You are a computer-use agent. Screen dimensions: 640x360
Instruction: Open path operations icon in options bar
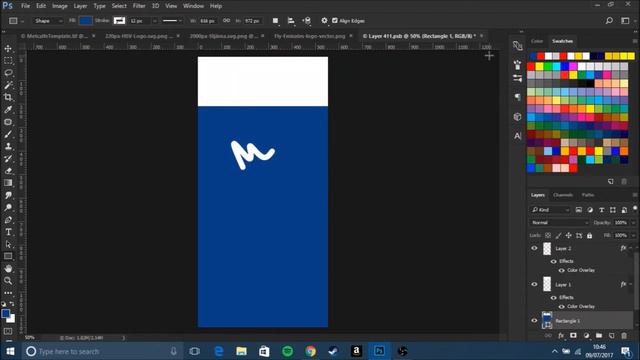276,20
